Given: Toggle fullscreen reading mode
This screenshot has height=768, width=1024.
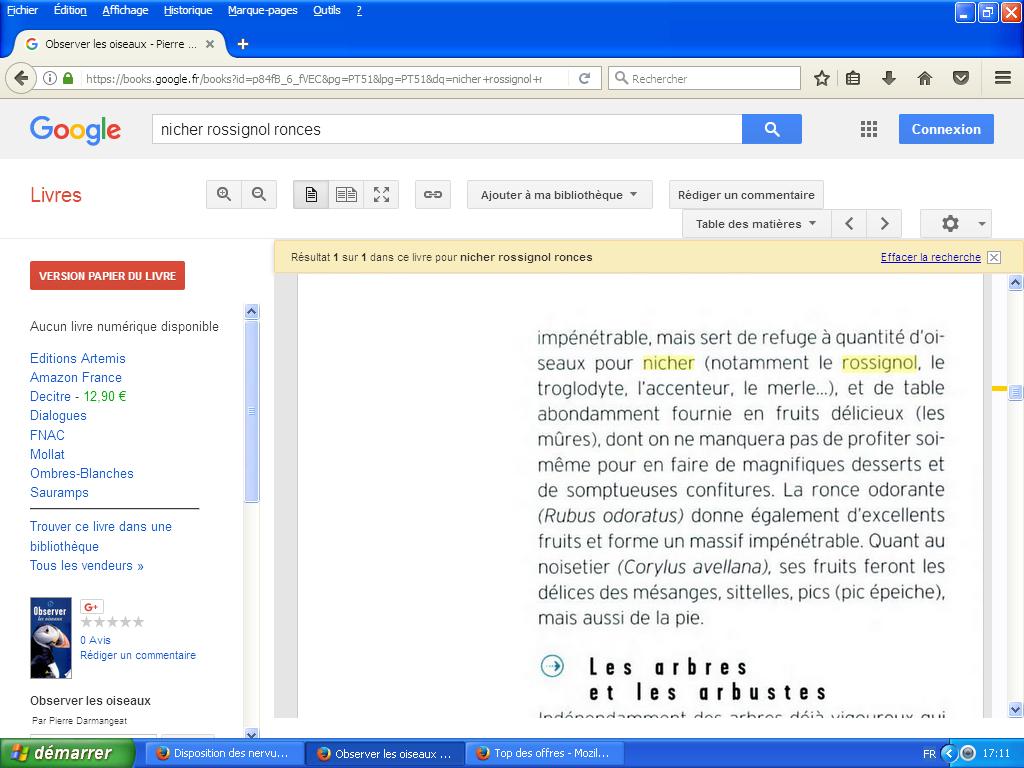Looking at the screenshot, I should 381,195.
